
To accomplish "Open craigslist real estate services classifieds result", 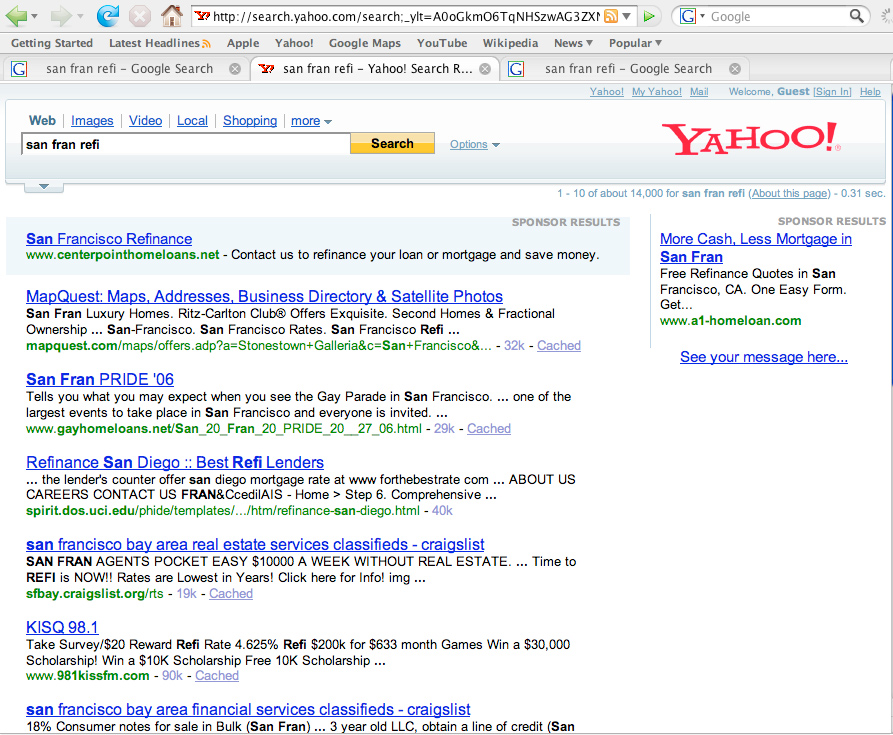I will (255, 545).
